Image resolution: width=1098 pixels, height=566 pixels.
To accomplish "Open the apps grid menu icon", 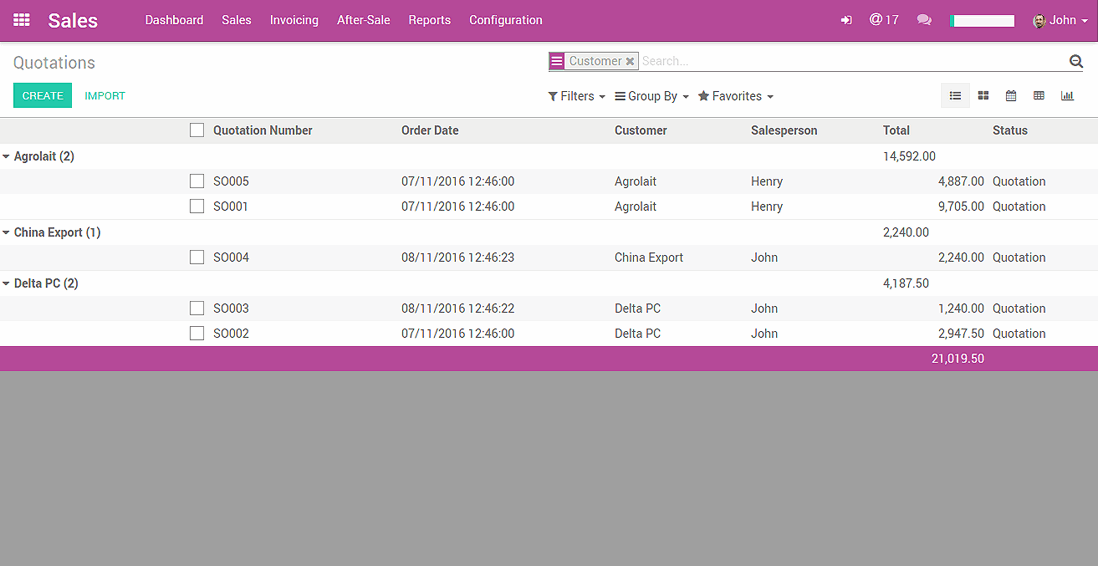I will tap(22, 20).
